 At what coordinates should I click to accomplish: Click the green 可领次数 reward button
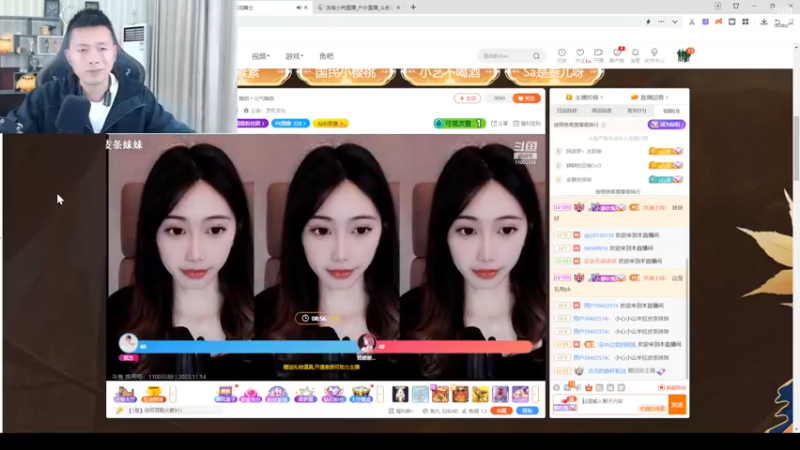coord(459,123)
